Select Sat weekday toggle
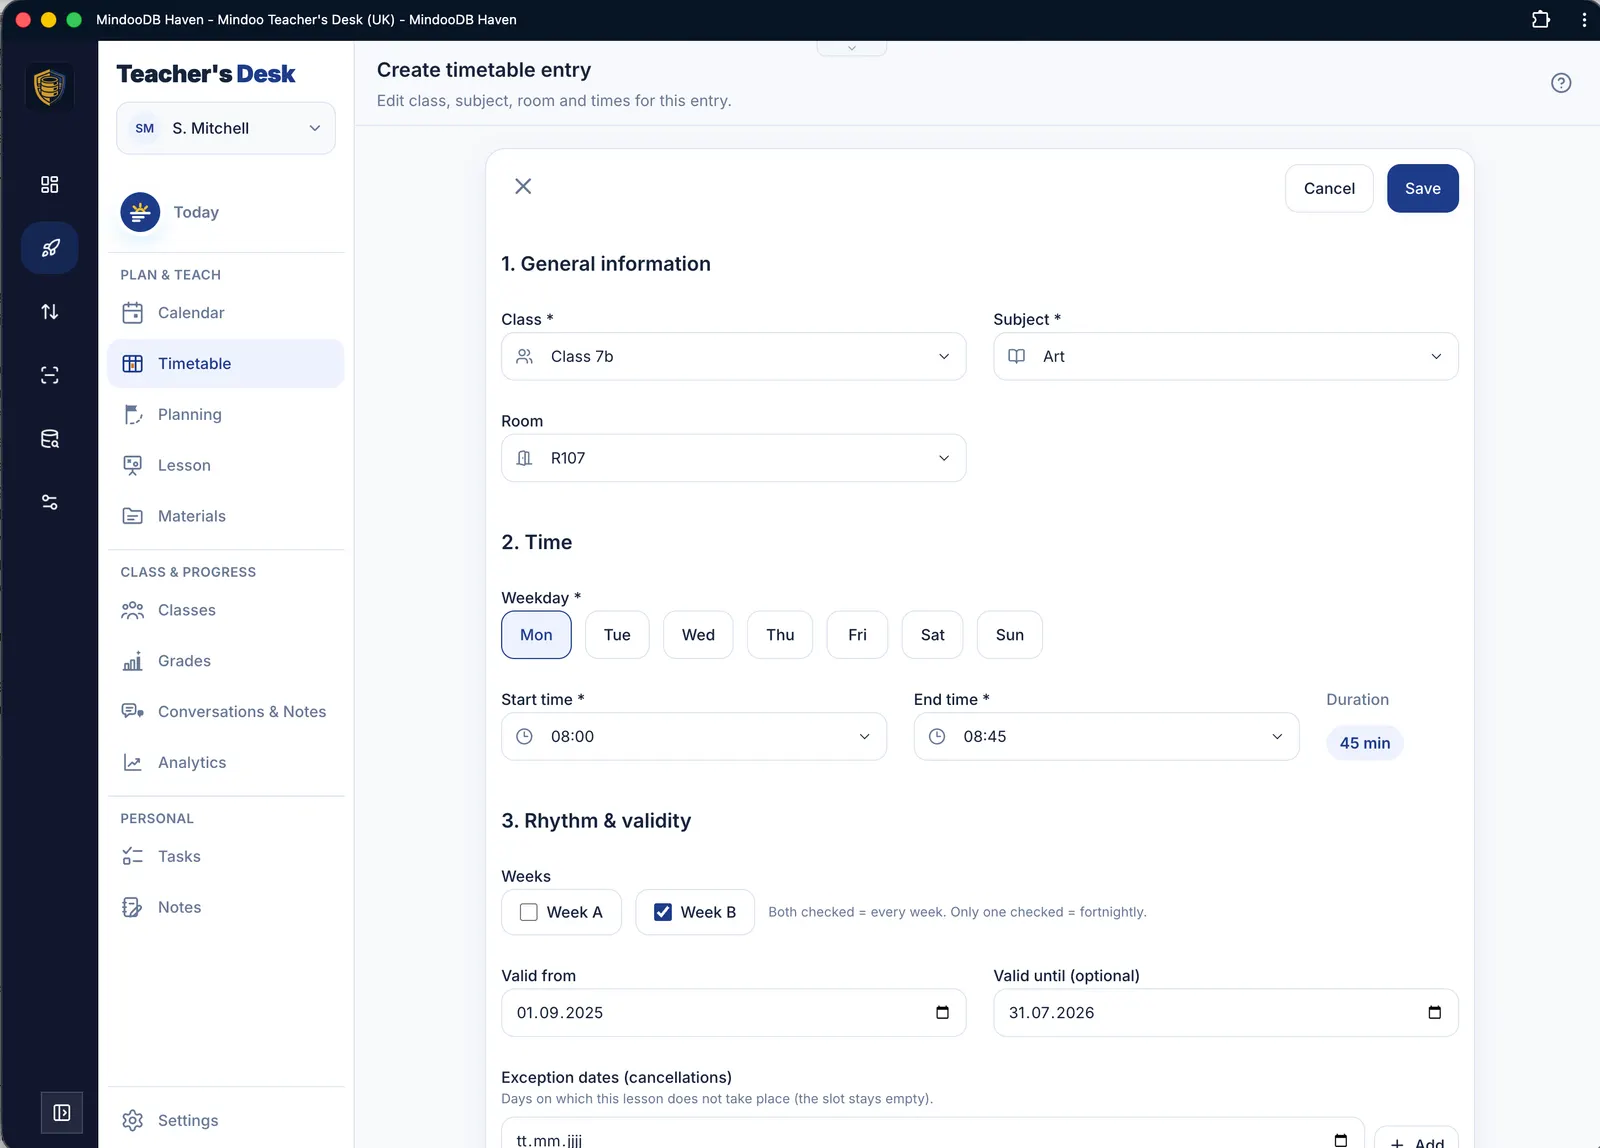Screen dimensions: 1600x1148 [x=932, y=635]
